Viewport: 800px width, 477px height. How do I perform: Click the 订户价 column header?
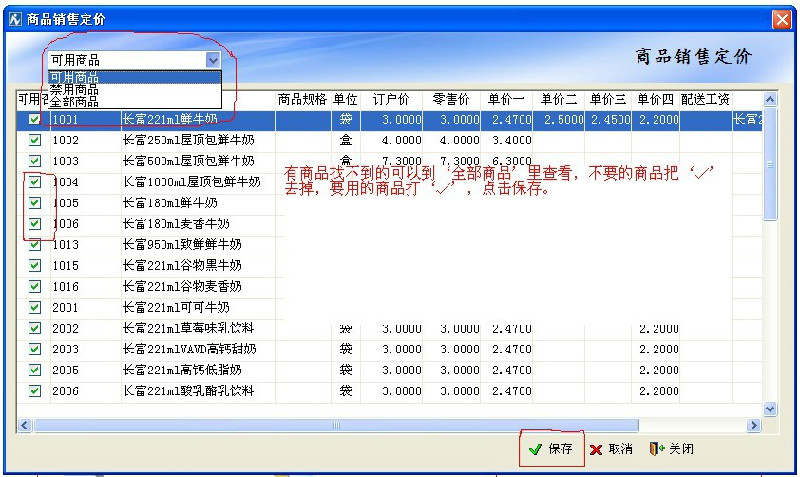coord(391,99)
